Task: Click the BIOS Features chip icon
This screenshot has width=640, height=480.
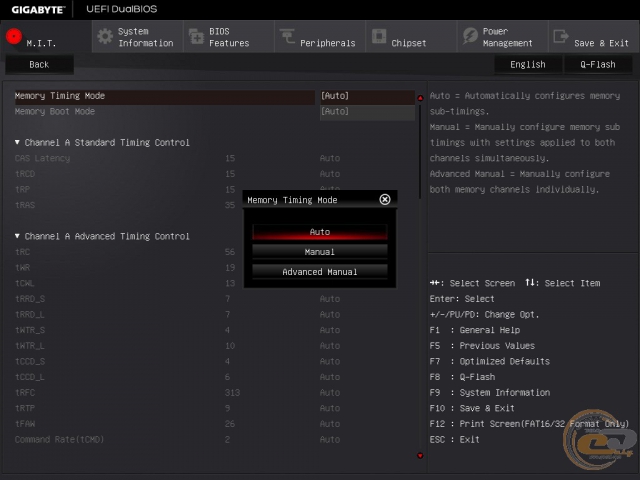Action: [196, 36]
